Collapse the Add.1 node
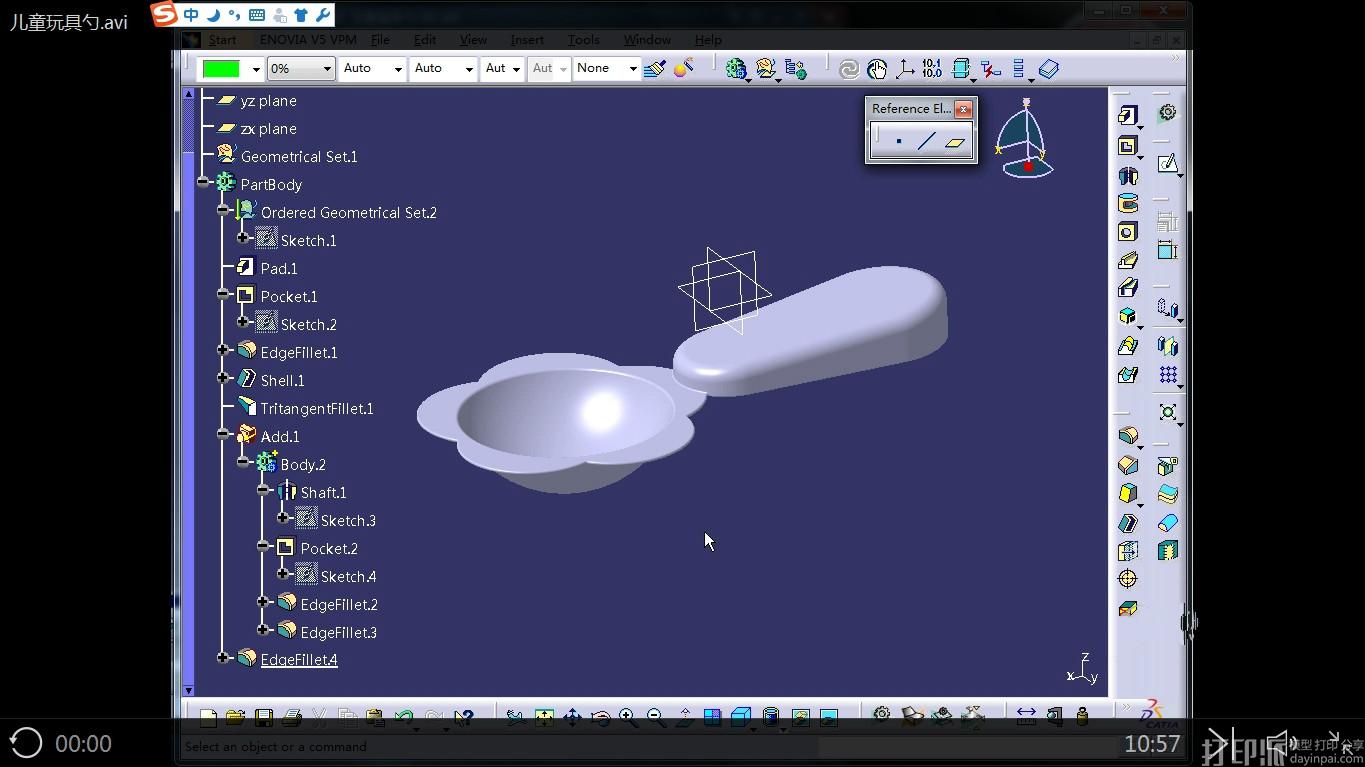Viewport: 1365px width, 767px height. pos(223,434)
